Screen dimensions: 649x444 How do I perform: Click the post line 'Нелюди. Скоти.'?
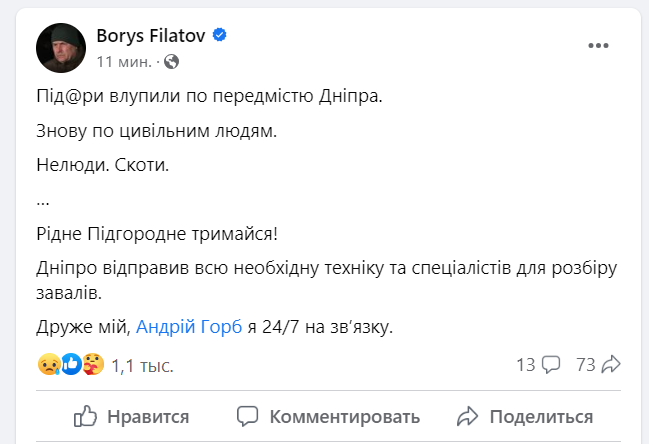tap(102, 164)
